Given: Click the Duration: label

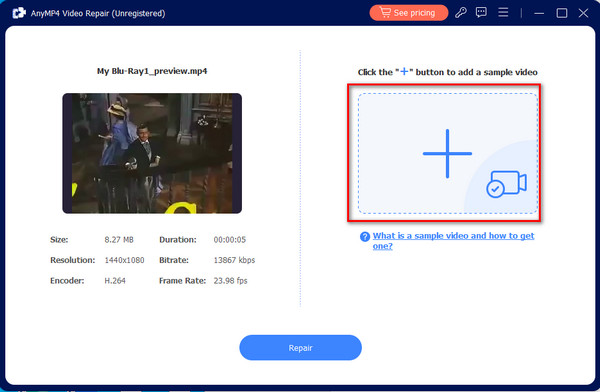Looking at the screenshot, I should click(178, 240).
